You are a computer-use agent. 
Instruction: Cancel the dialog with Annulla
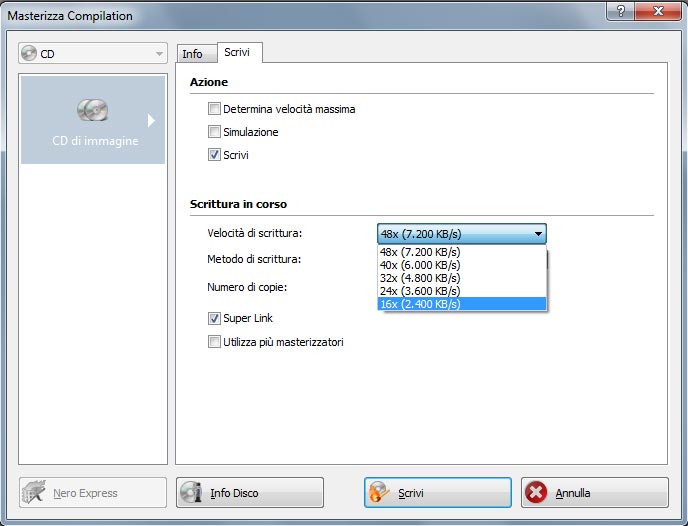595,493
